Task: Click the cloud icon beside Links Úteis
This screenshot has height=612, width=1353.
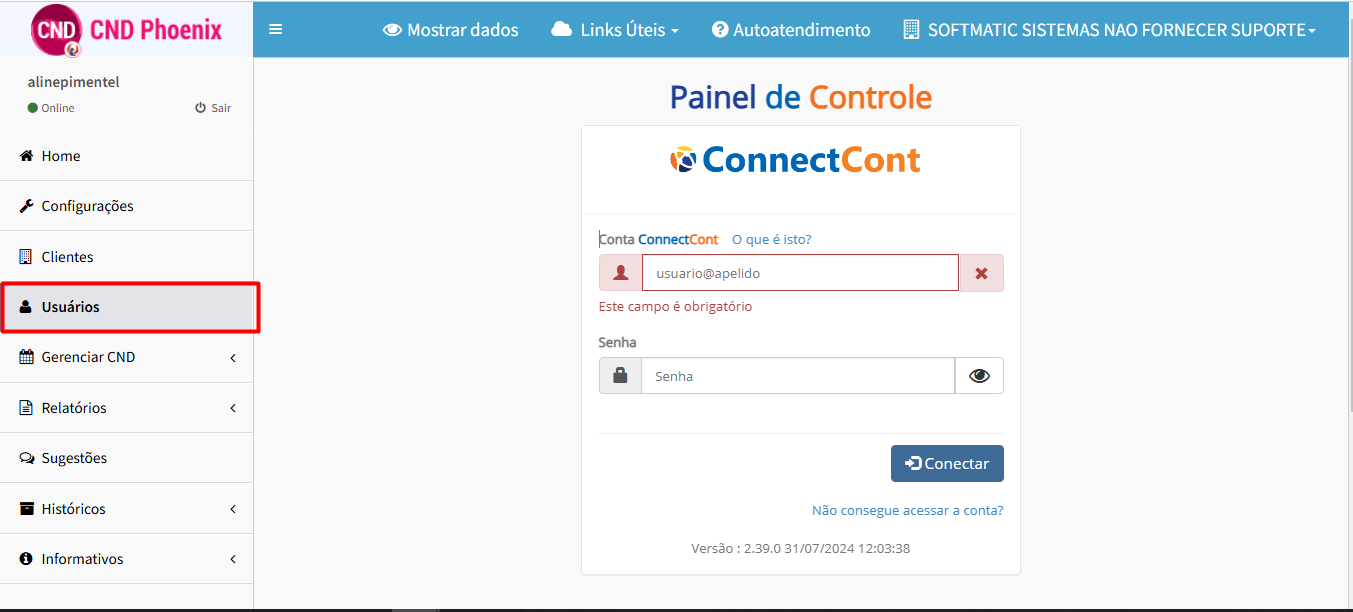Action: click(561, 30)
